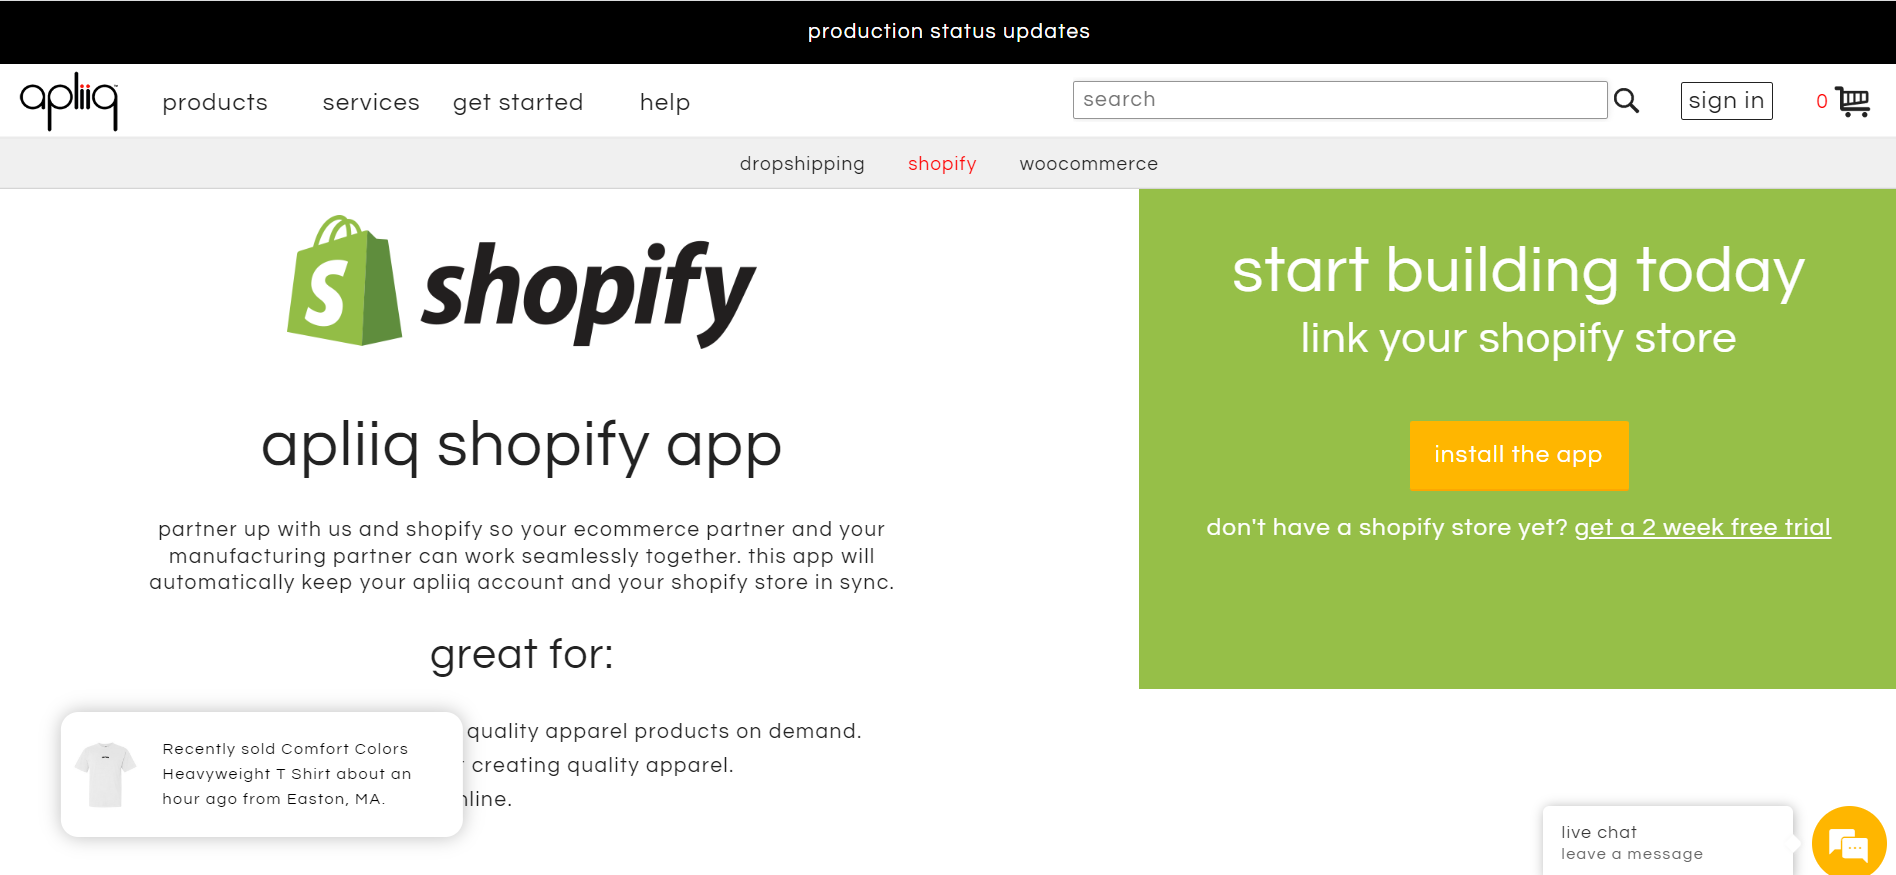Select the shopify tab
Viewport: 1896px width, 875px height.
(942, 164)
